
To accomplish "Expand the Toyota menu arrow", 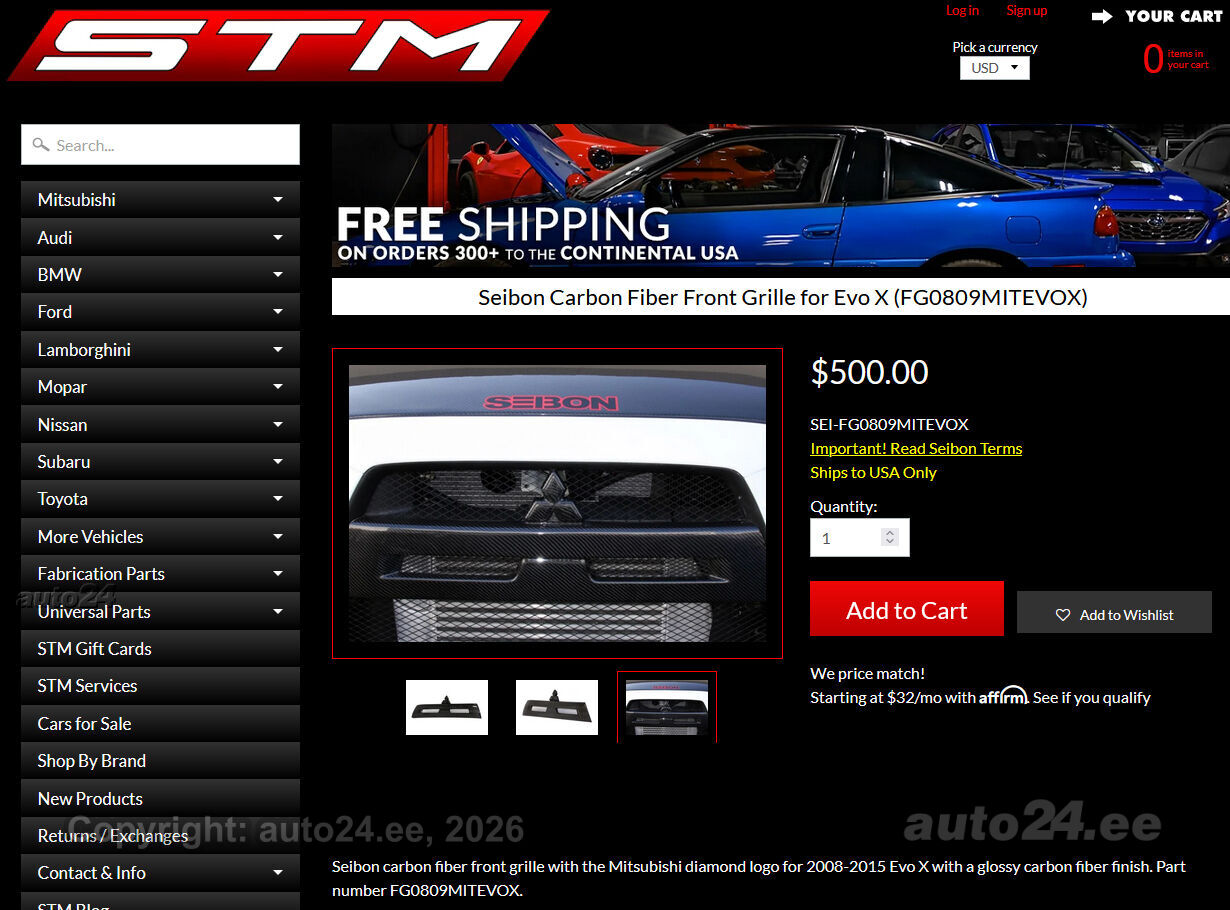I will (x=278, y=499).
